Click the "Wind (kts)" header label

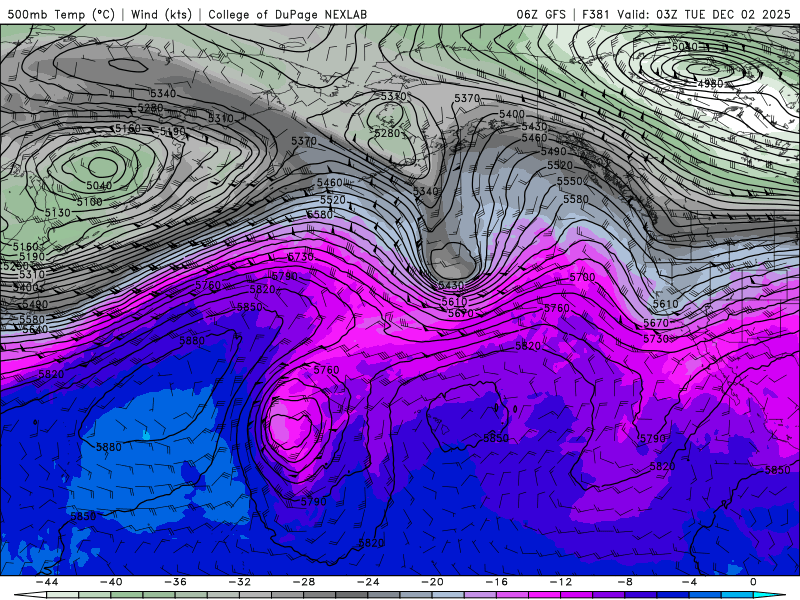point(161,14)
